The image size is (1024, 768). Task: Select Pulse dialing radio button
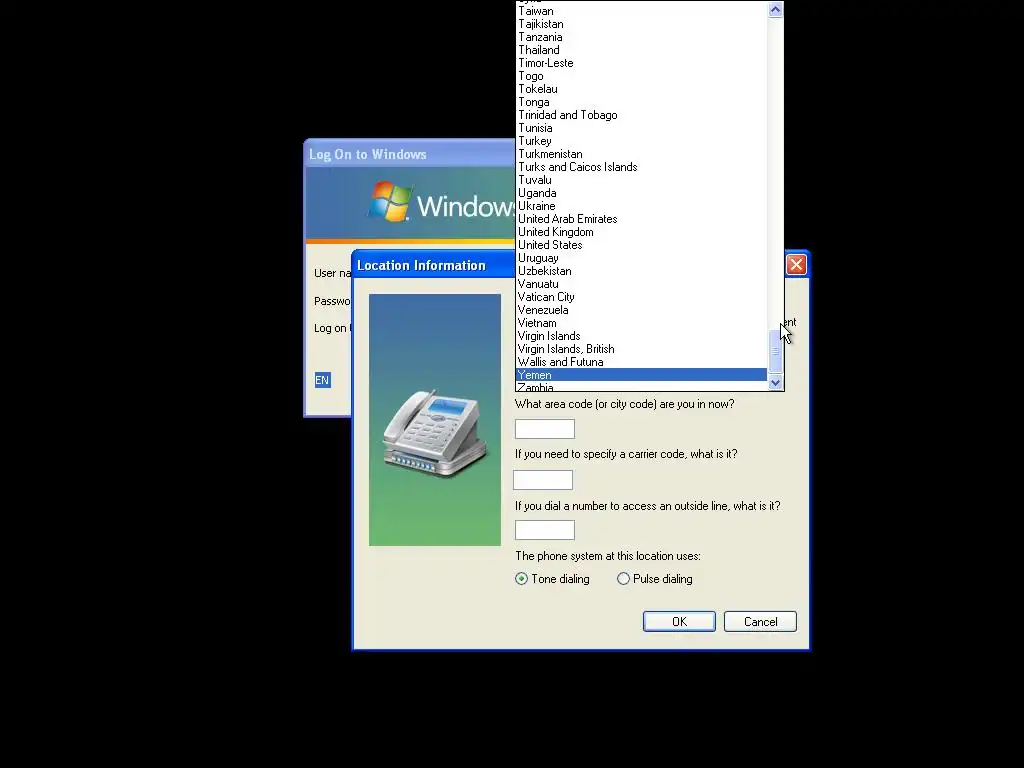[623, 579]
